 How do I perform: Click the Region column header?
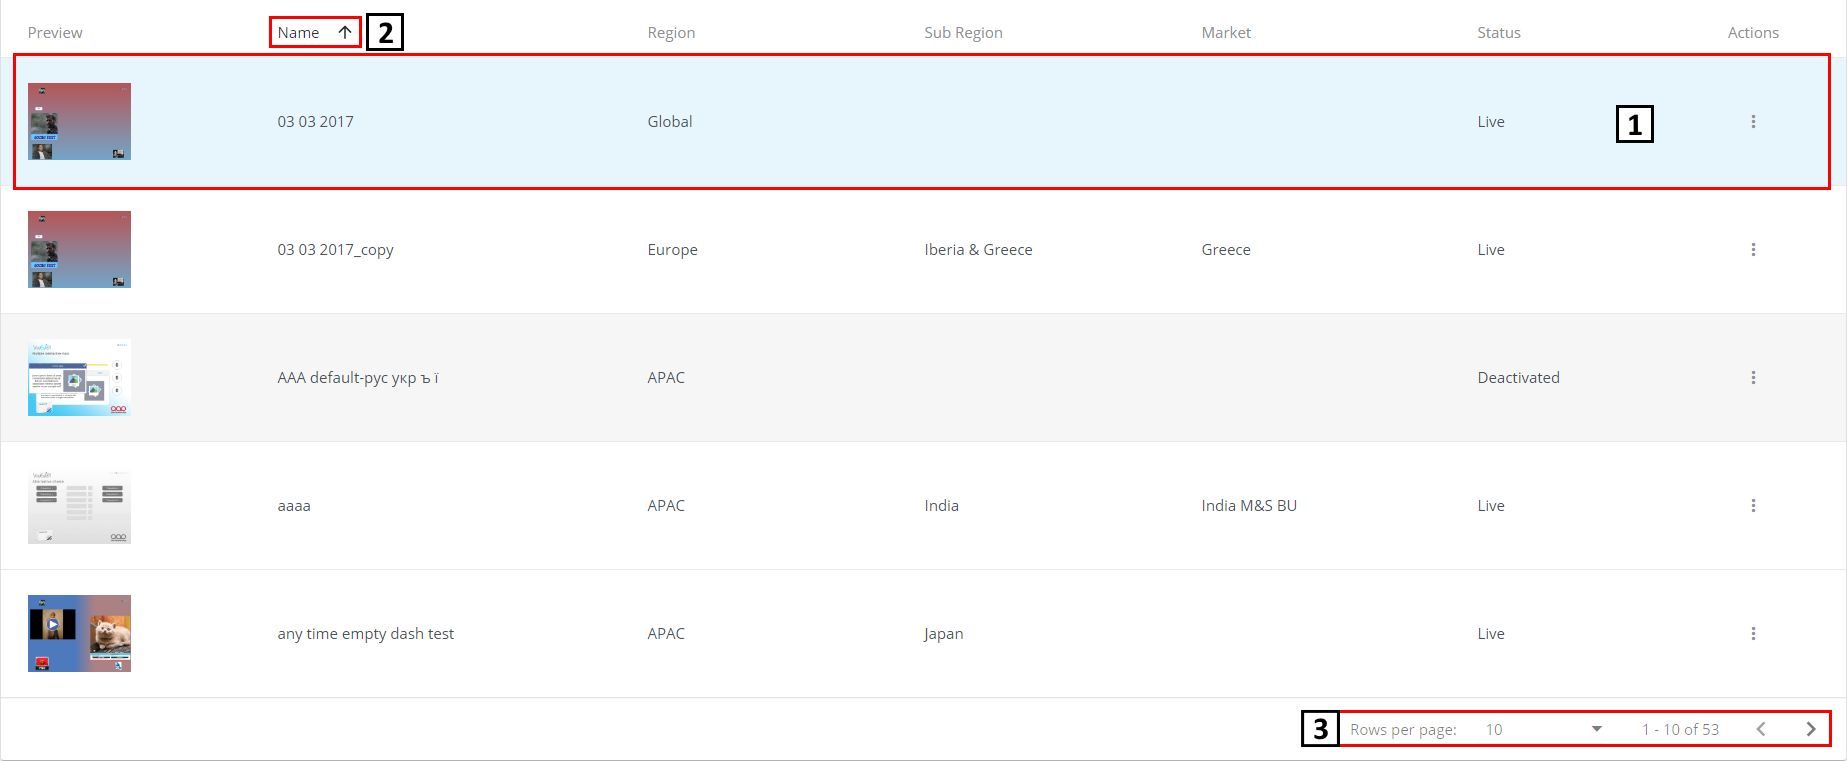tap(671, 33)
